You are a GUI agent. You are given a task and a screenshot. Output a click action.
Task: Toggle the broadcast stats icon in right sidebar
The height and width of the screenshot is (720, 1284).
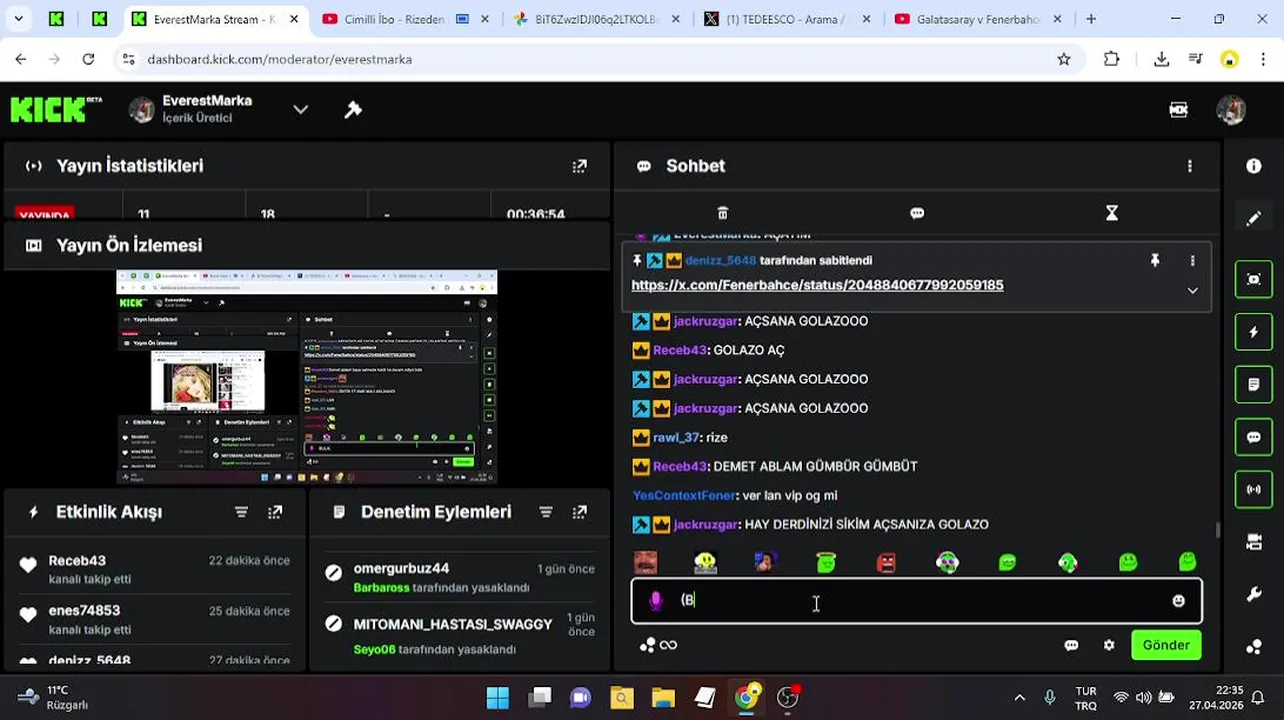pos(1253,489)
